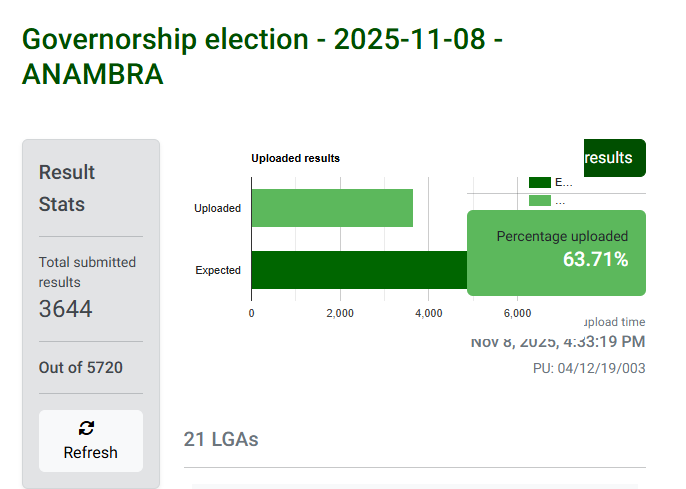Click the 21 LGAs section heading
The height and width of the screenshot is (489, 686).
(x=221, y=439)
